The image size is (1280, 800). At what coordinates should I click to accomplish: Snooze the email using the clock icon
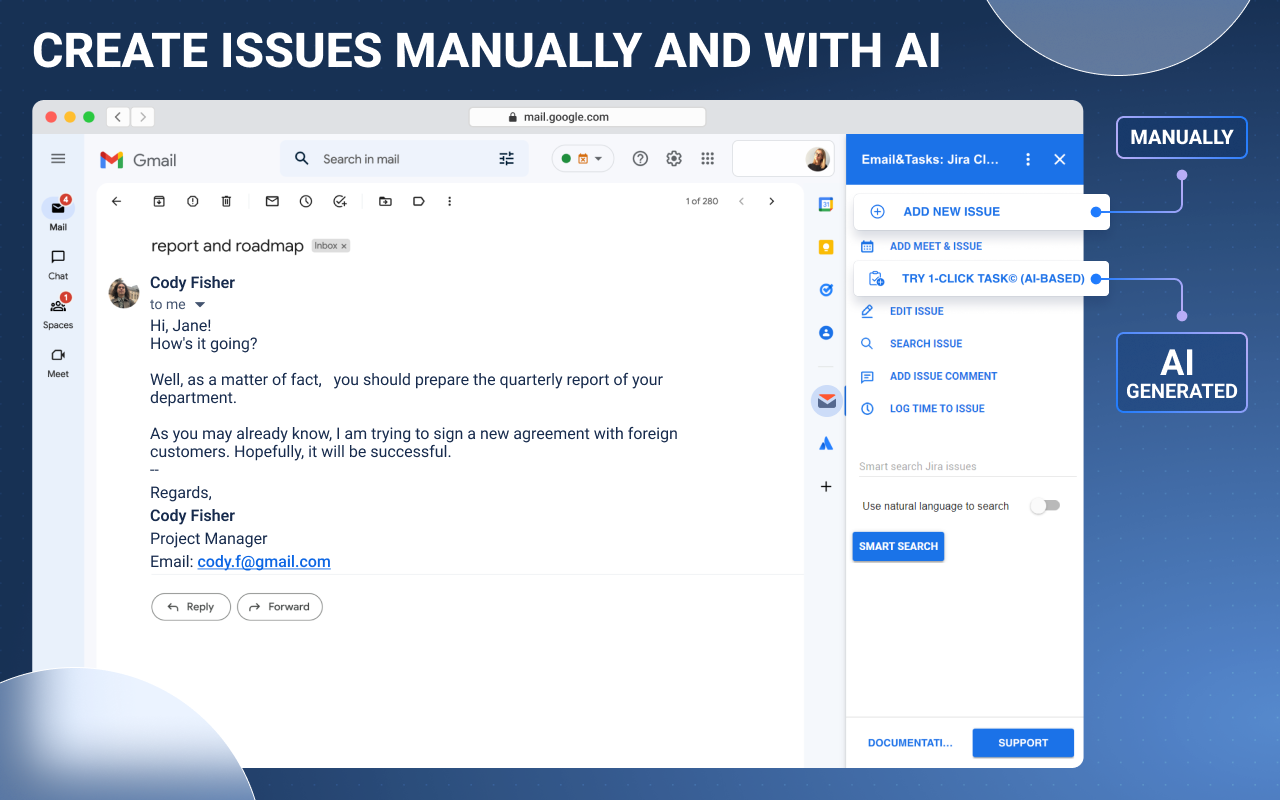pos(306,201)
